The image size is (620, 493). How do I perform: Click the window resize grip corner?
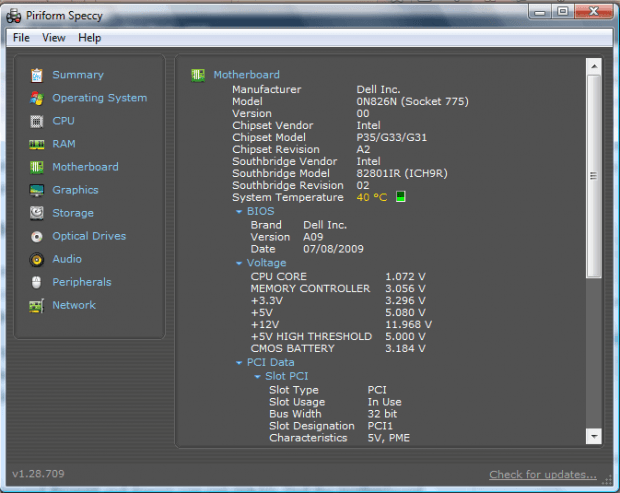[607, 480]
